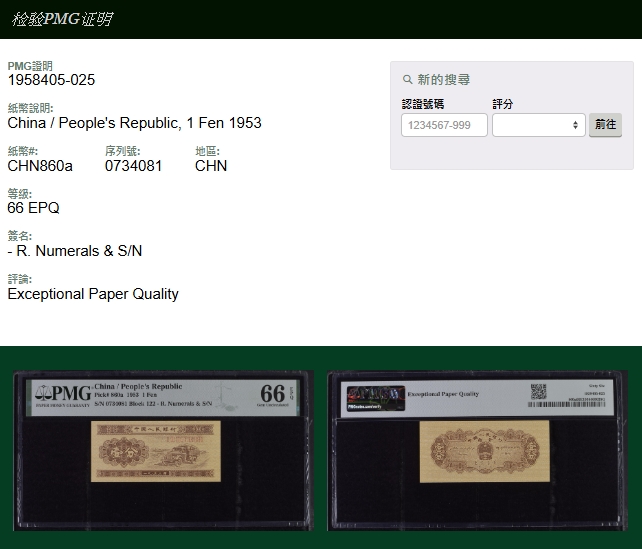Click the 前往 go button
Screen dimensions: 642x549
pyautogui.click(x=605, y=125)
